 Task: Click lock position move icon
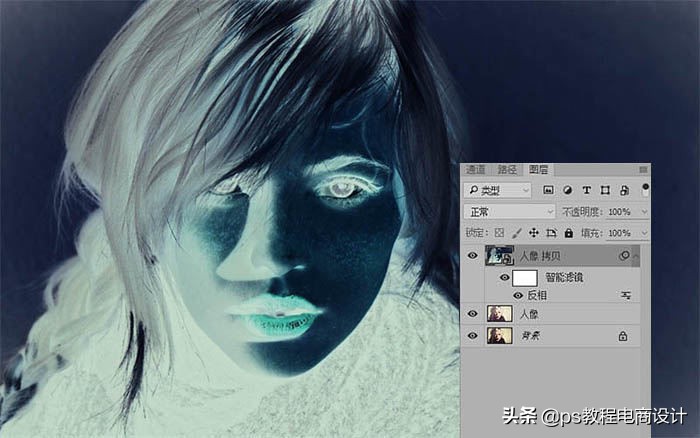535,233
